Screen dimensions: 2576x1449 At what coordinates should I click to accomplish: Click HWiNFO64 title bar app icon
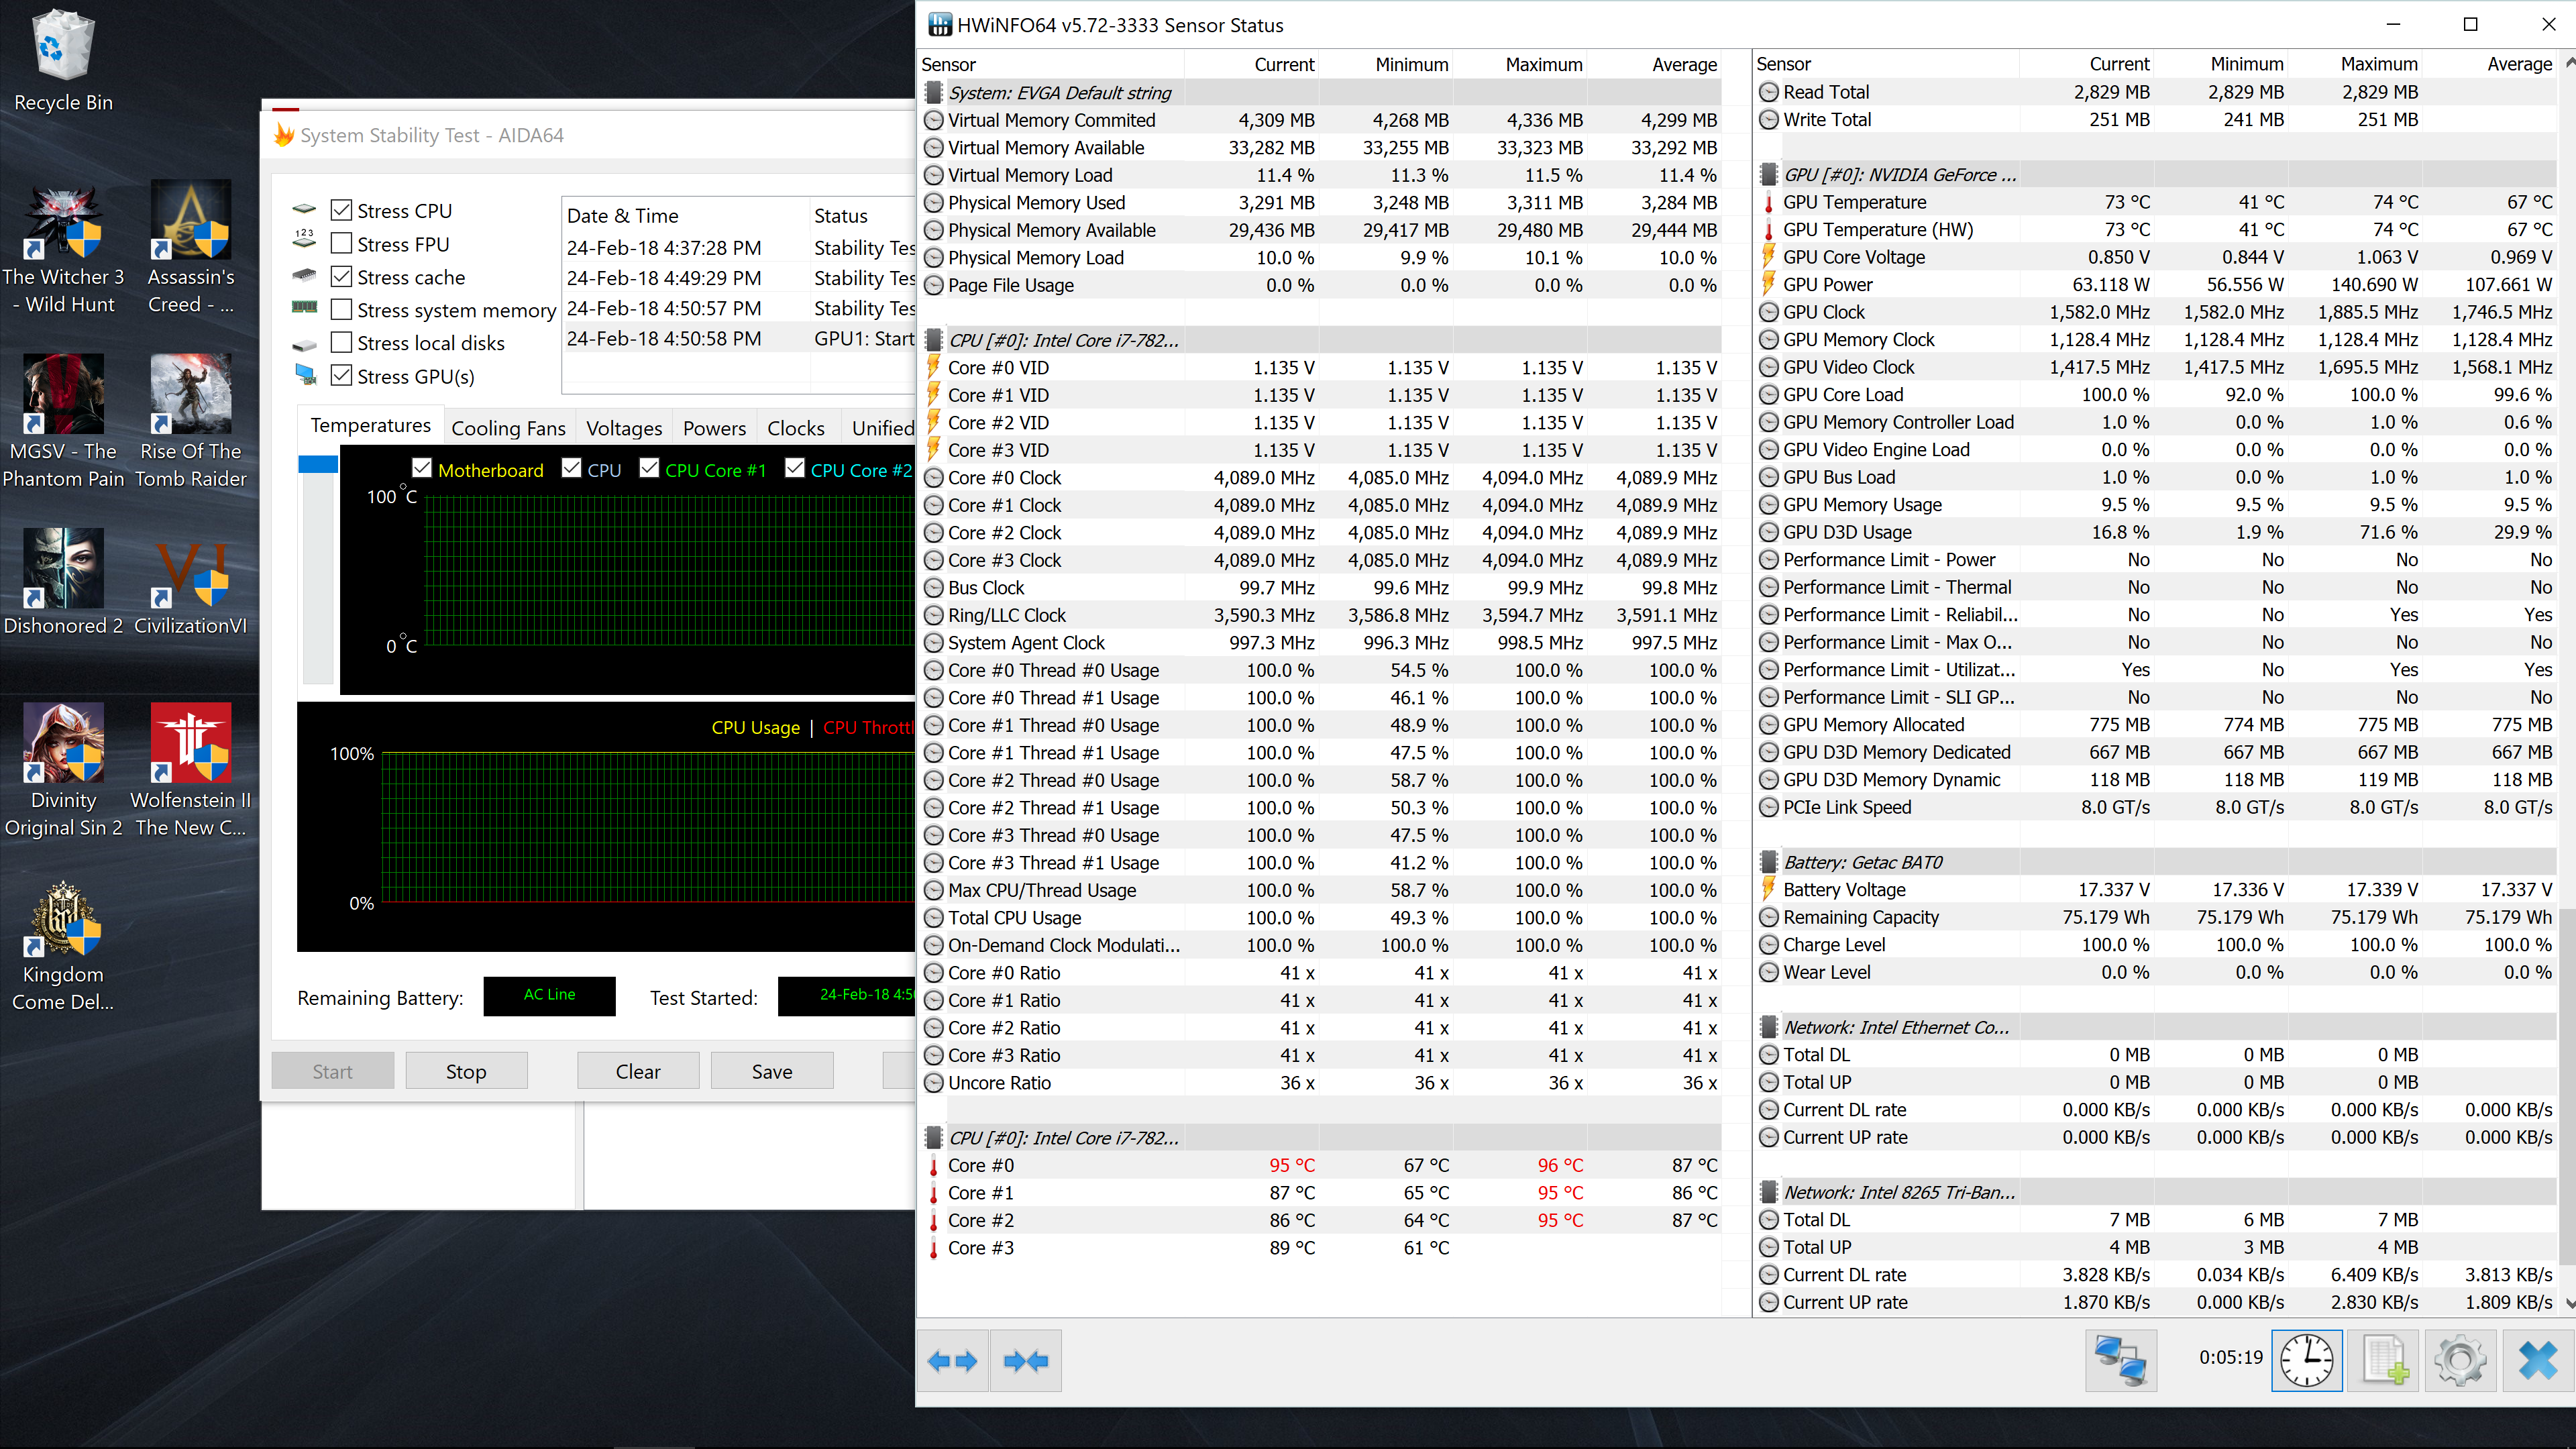(x=940, y=24)
